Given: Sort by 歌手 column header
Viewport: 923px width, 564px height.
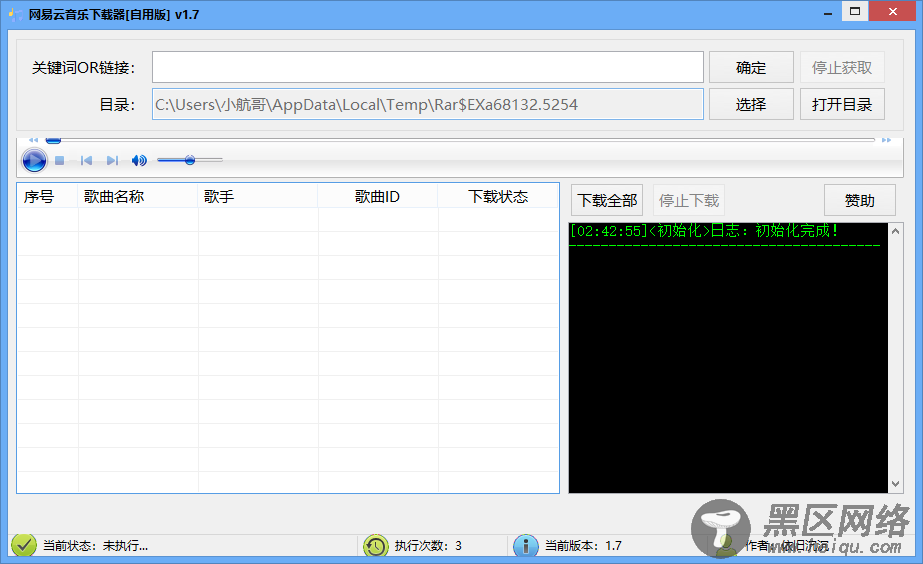Looking at the screenshot, I should tap(258, 196).
